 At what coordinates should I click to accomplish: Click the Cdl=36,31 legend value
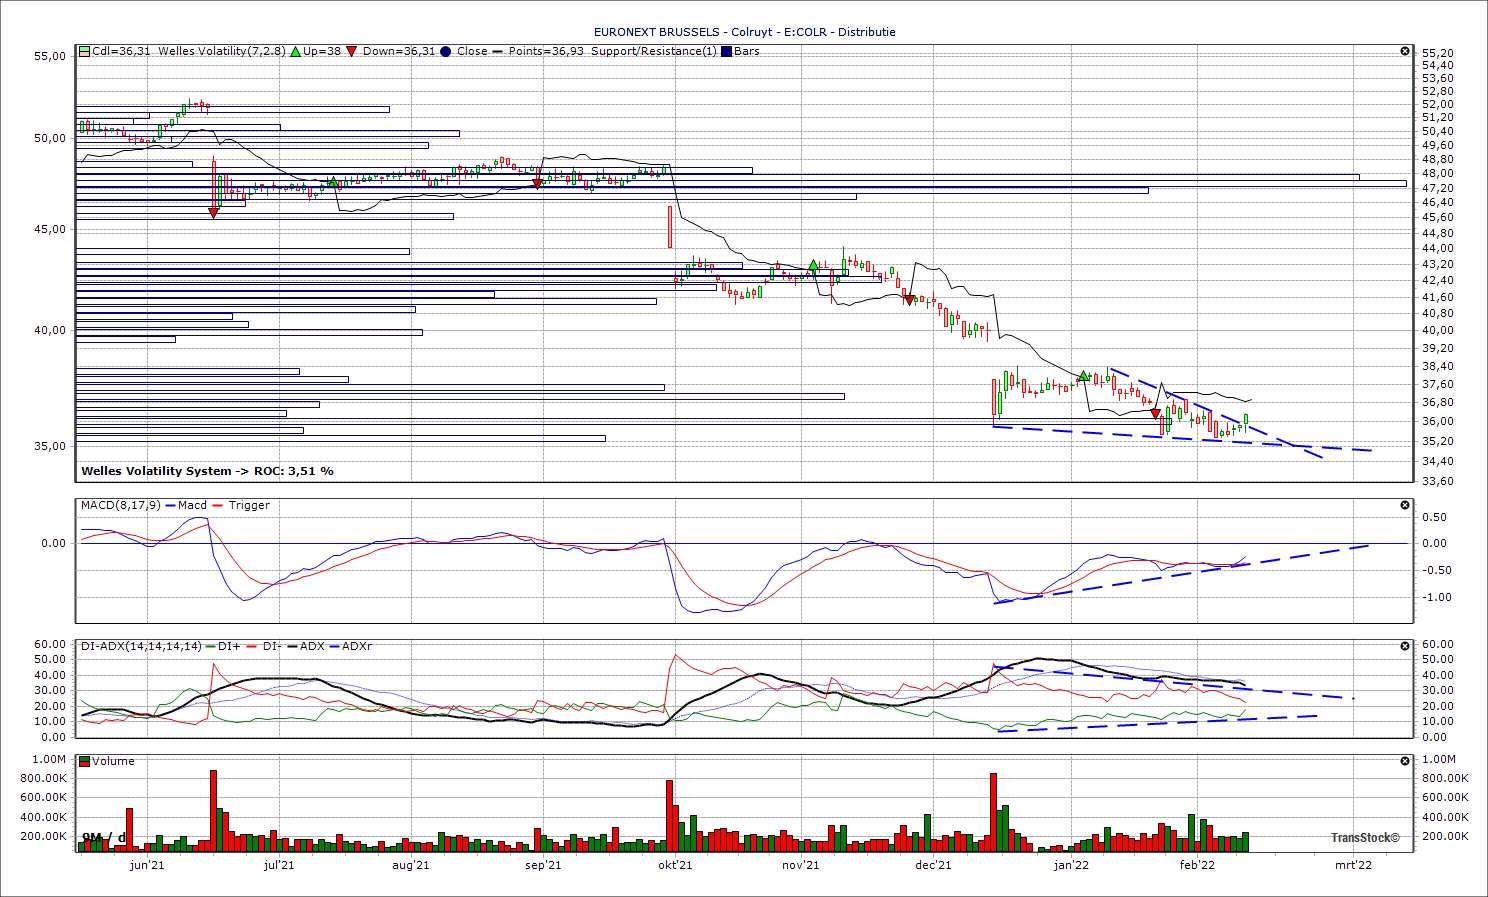coord(121,51)
